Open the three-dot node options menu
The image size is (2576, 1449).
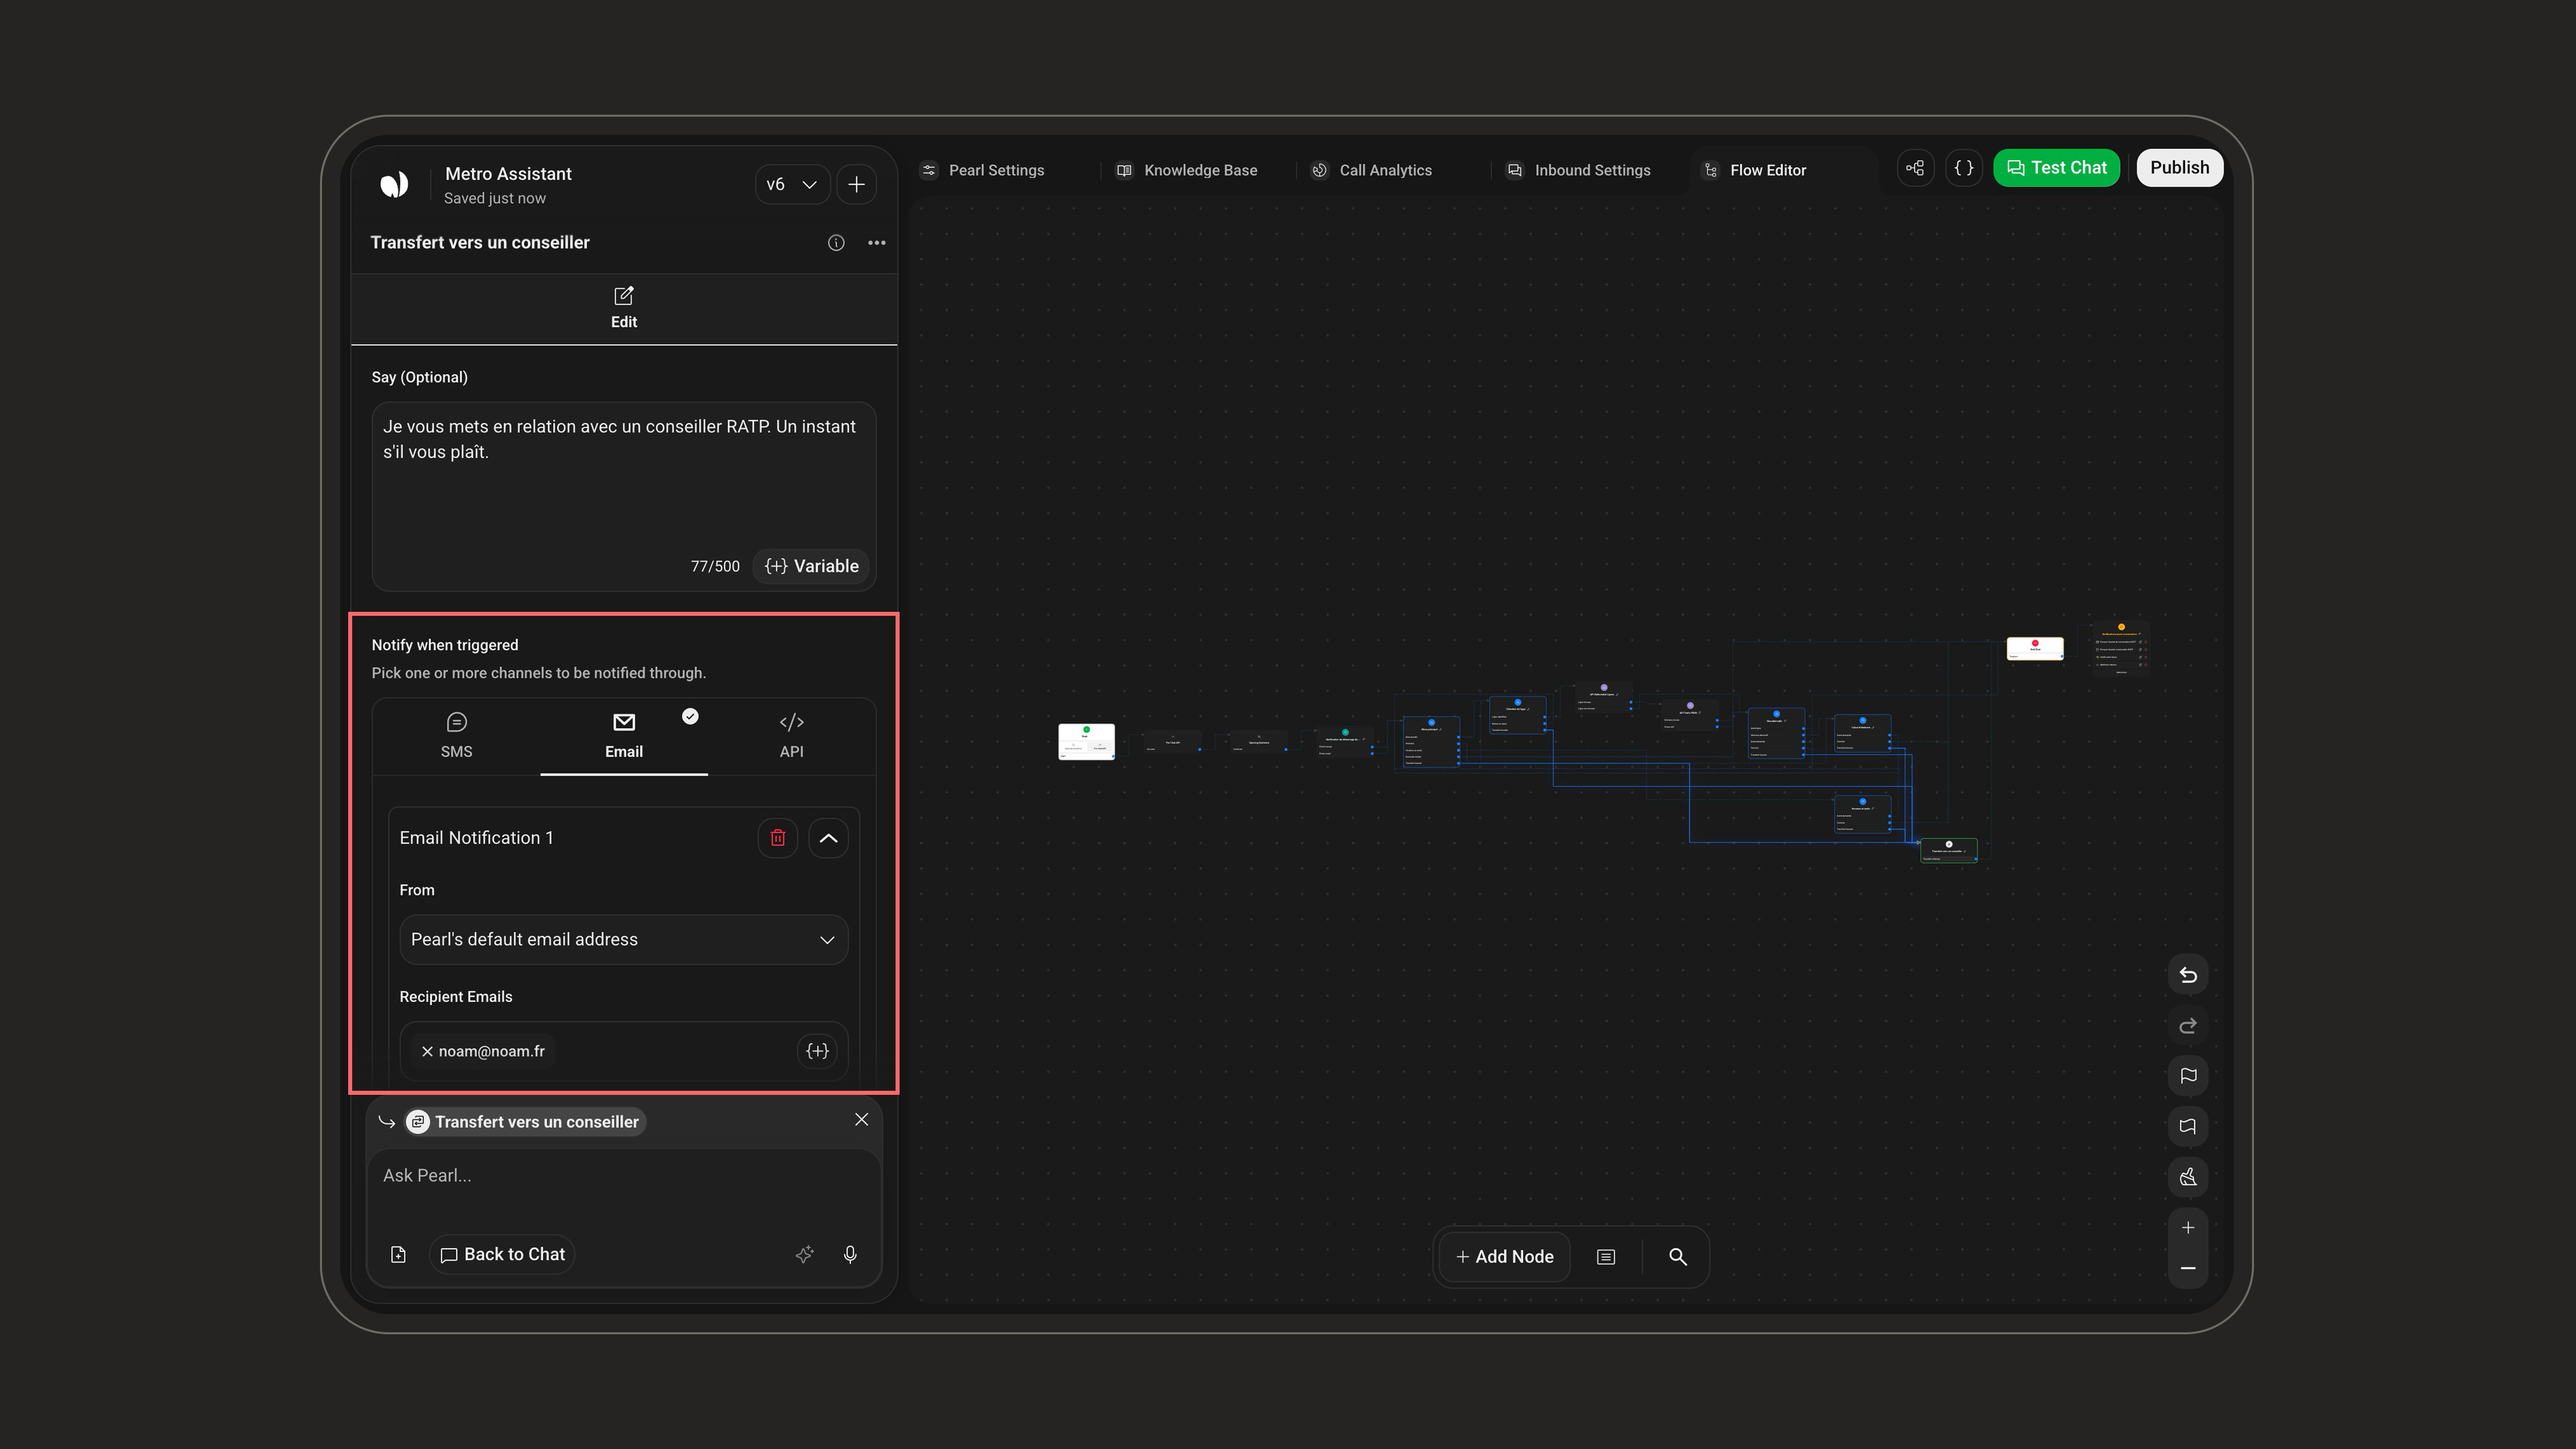point(876,243)
